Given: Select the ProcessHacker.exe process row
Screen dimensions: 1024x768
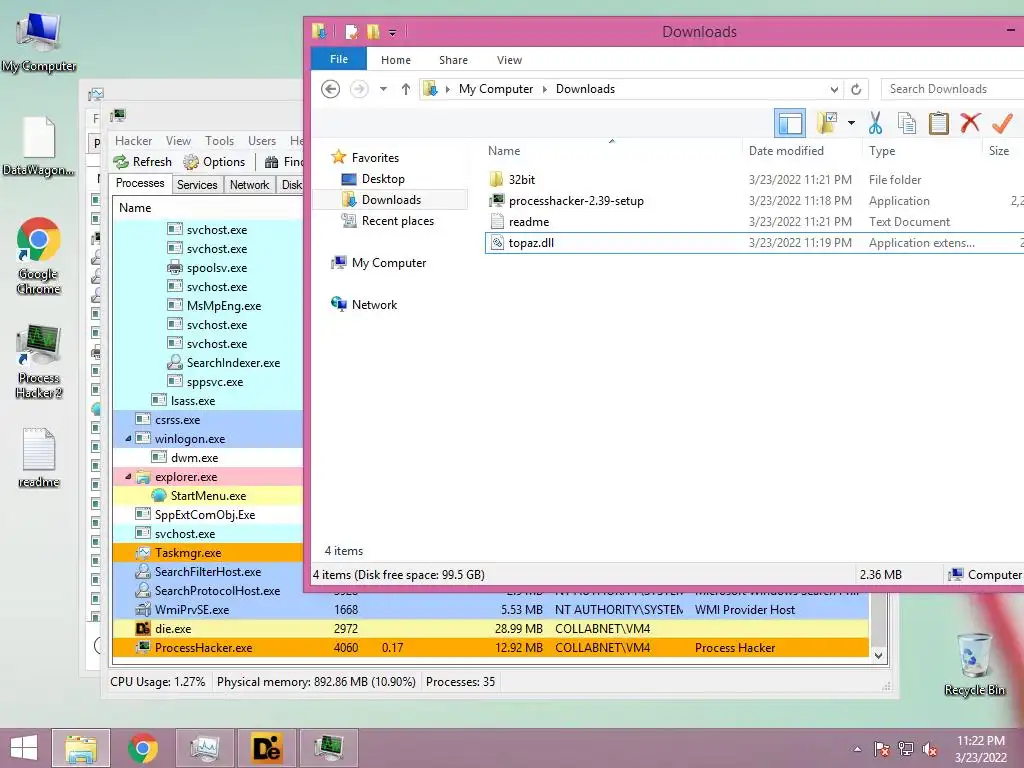Looking at the screenshot, I should click(x=490, y=648).
